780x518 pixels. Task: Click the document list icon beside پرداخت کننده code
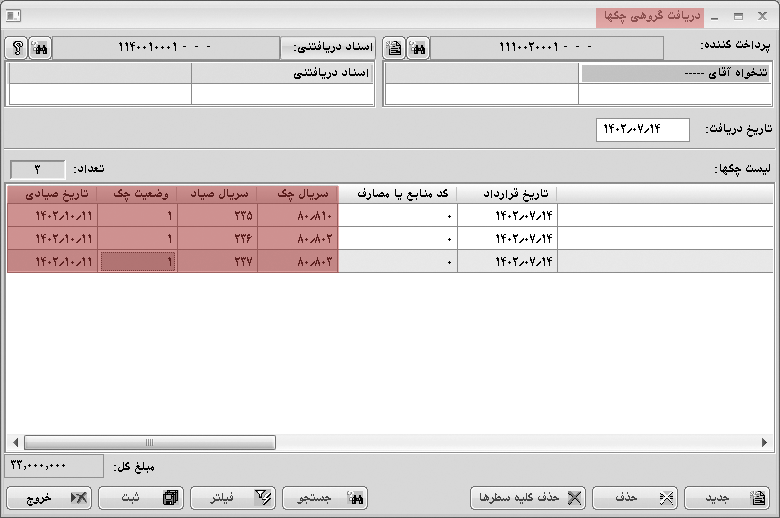[395, 48]
